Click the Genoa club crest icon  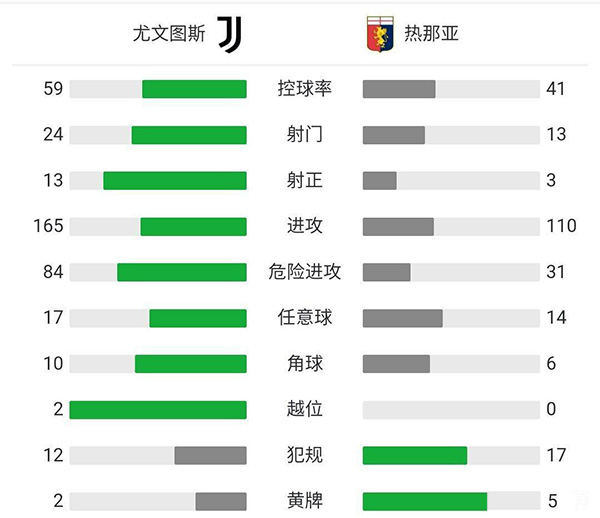click(379, 34)
